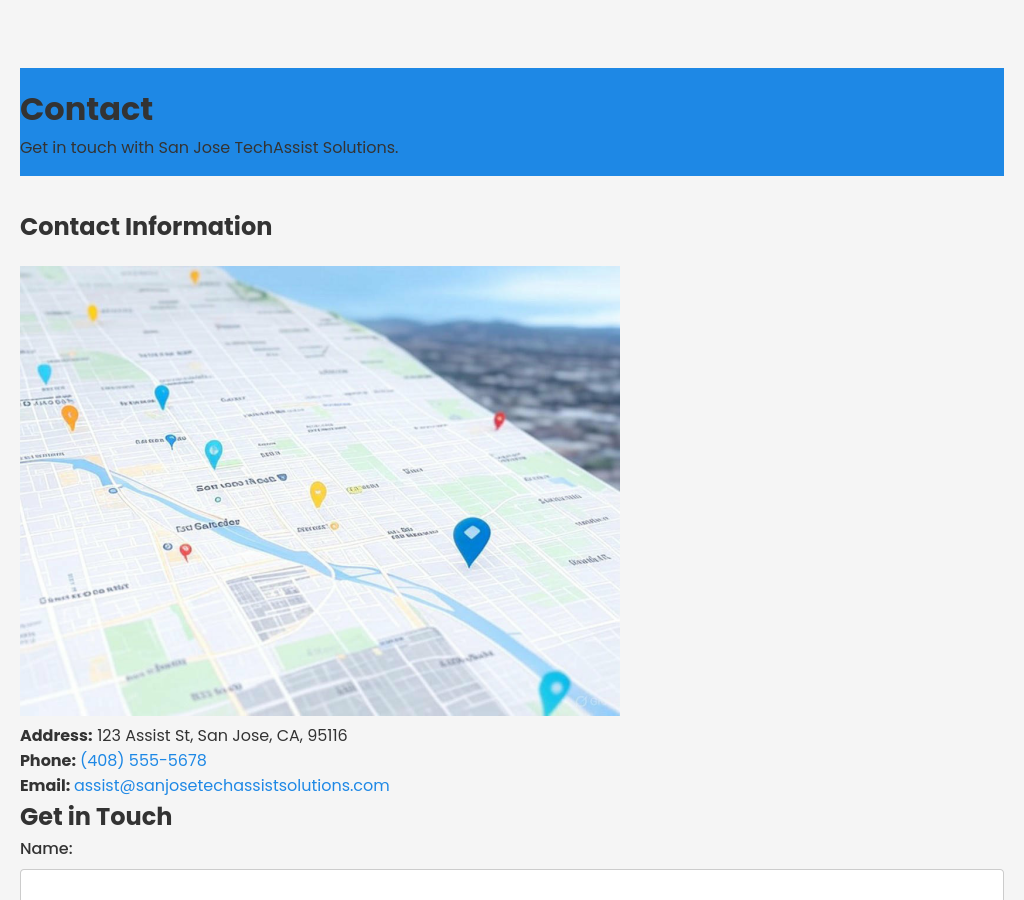Call the phone number (408) 555-5678
This screenshot has width=1024, height=900.
(x=143, y=760)
